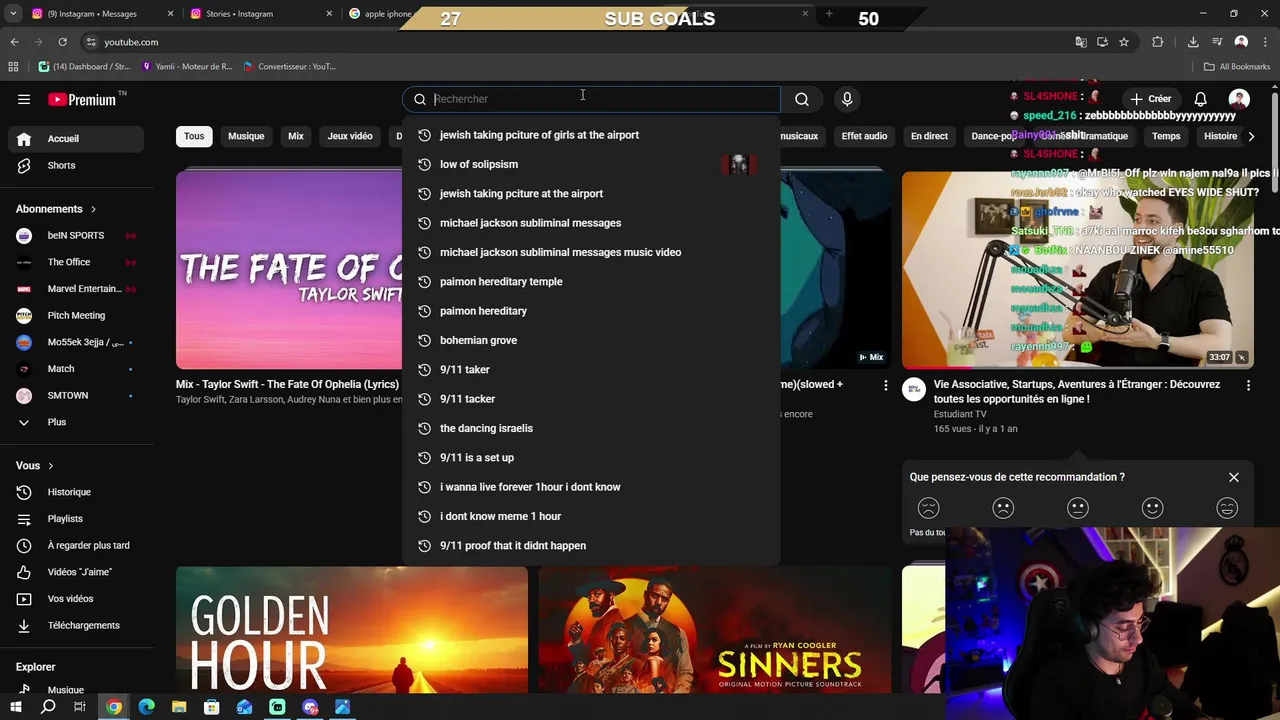Click the search magnifier button
The width and height of the screenshot is (1280, 720).
click(802, 99)
